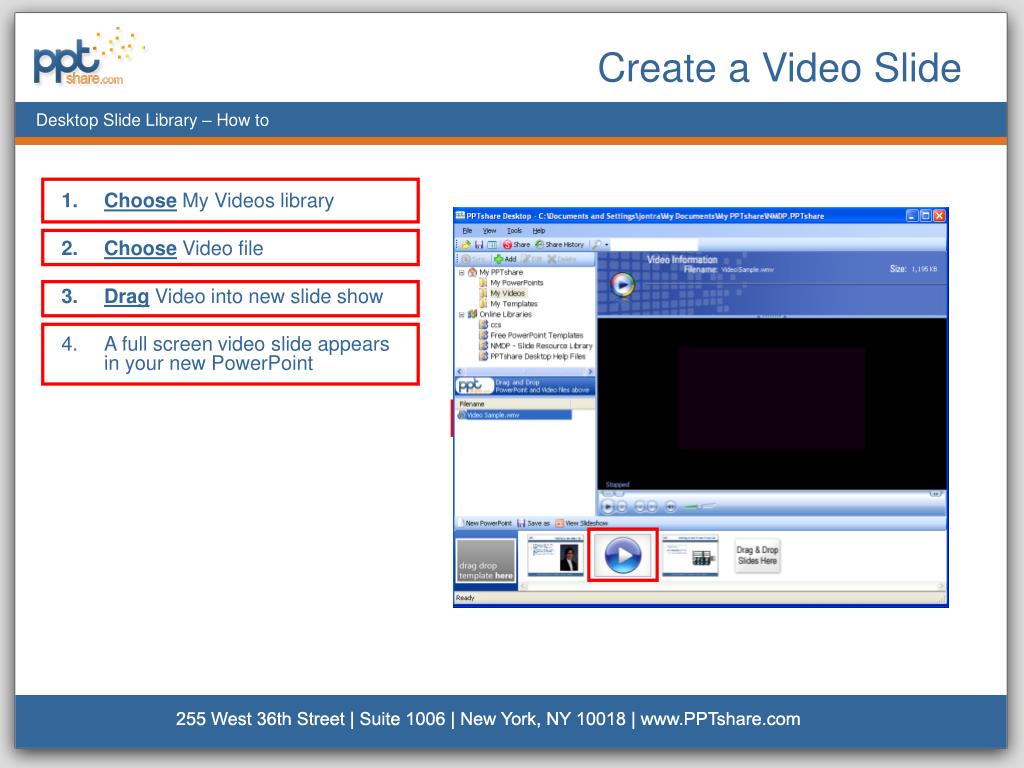The height and width of the screenshot is (768, 1024).
Task: Select My Templates folder
Action: [509, 304]
